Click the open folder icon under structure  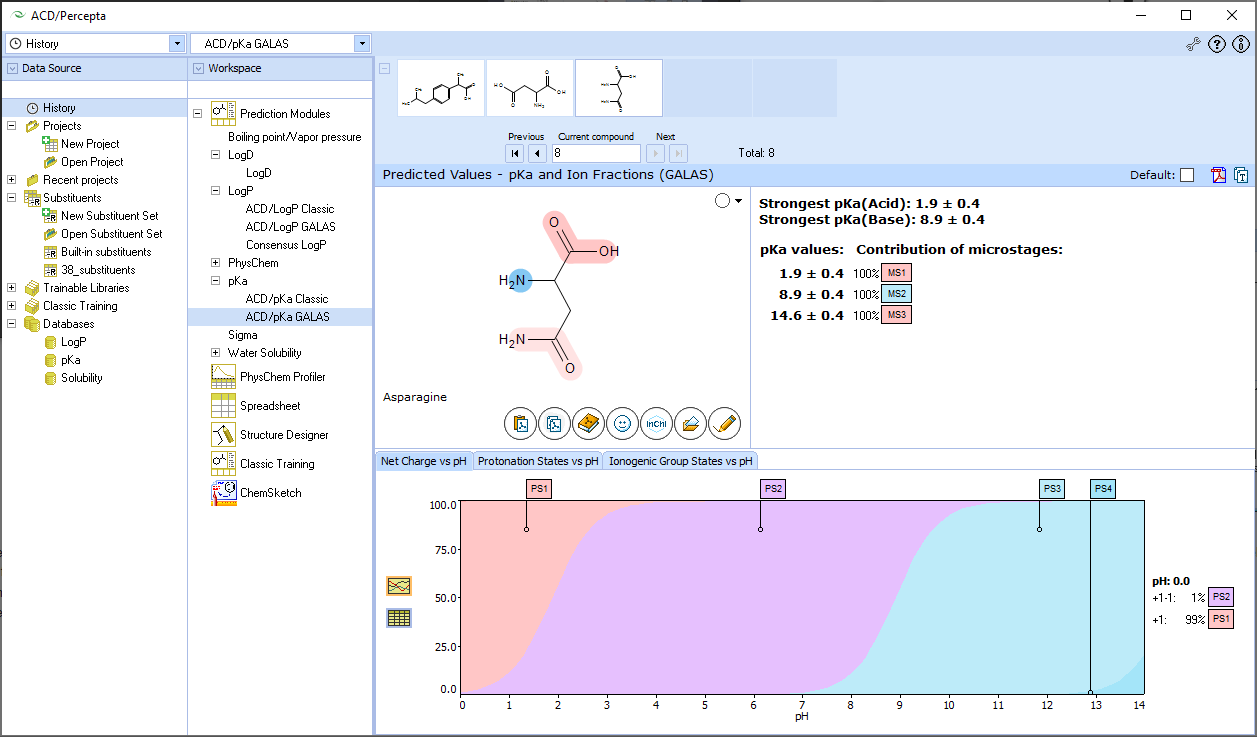[x=690, y=424]
